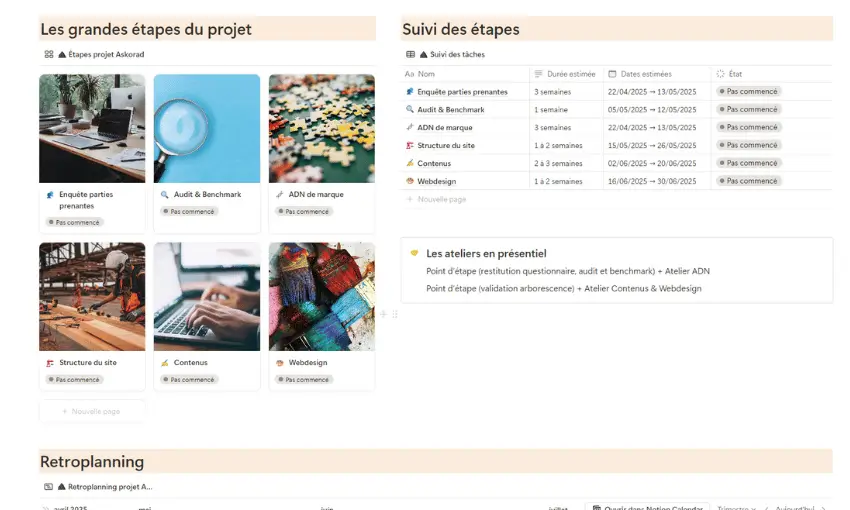Open the paint brushes image on the Webdesign card

point(321,296)
